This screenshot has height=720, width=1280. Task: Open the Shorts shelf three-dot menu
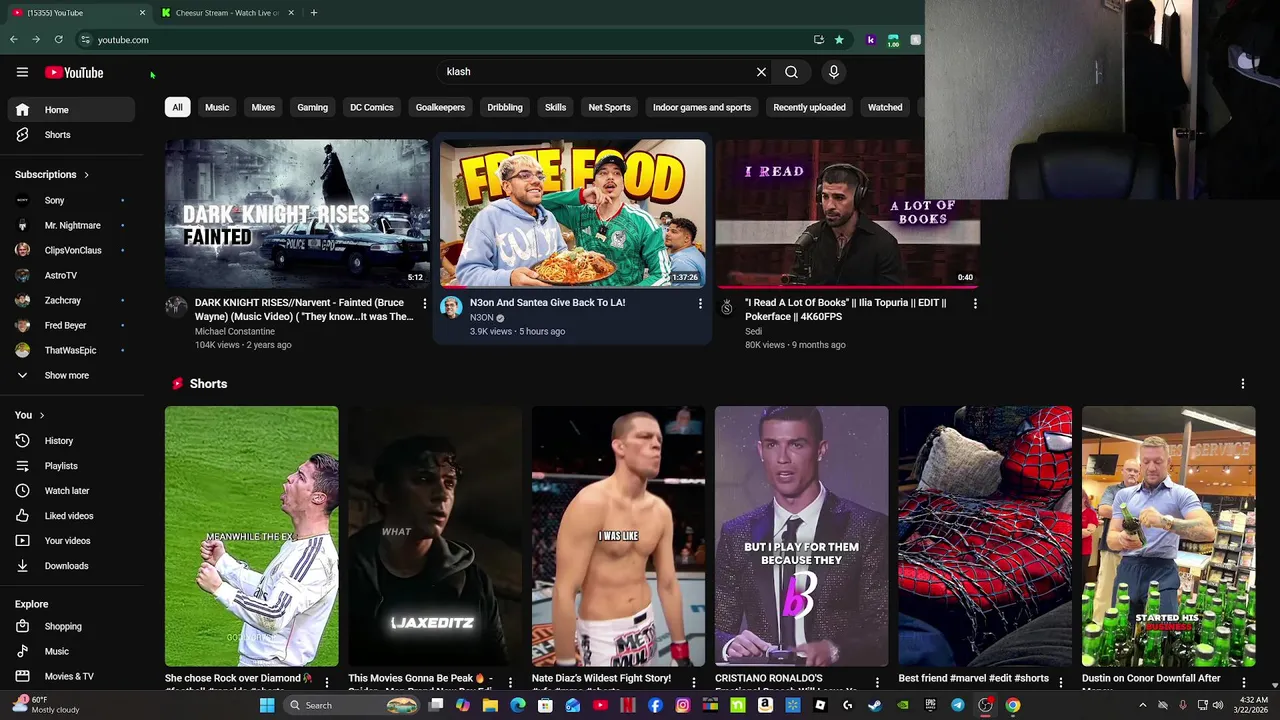1243,384
